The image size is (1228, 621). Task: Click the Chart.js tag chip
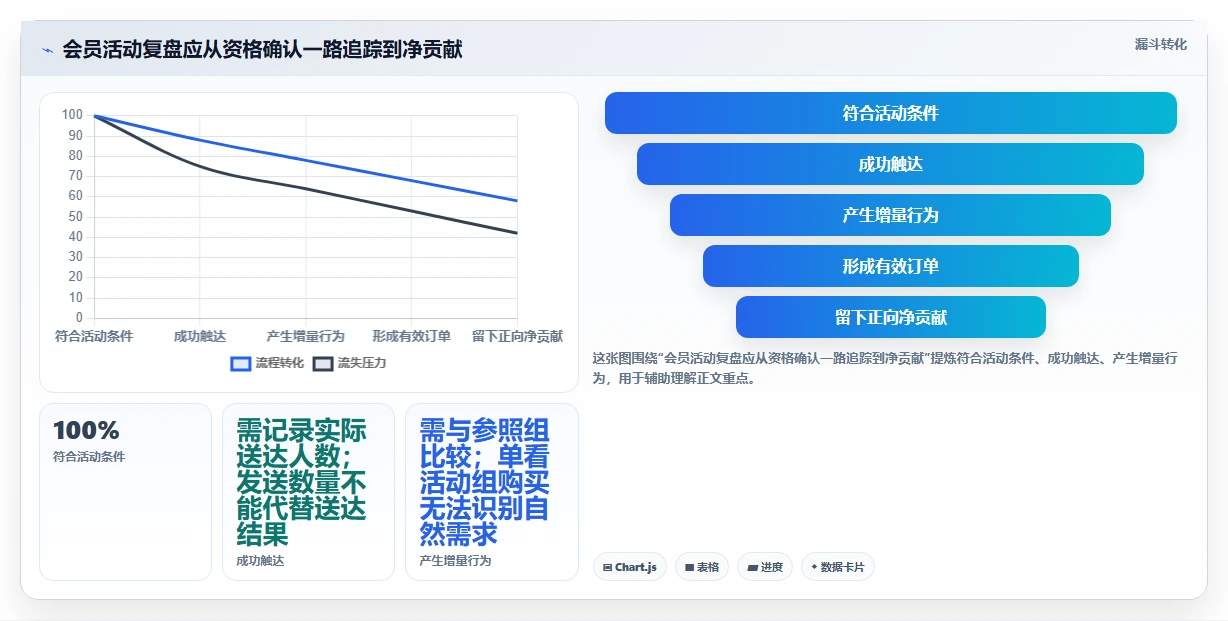tap(630, 567)
